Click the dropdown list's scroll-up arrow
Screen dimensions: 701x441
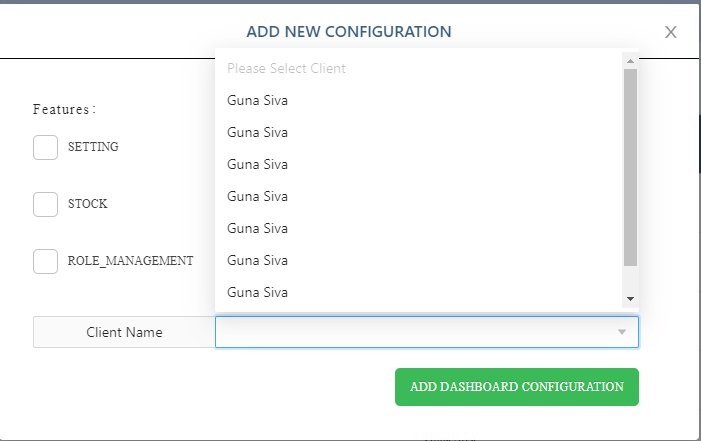(630, 61)
